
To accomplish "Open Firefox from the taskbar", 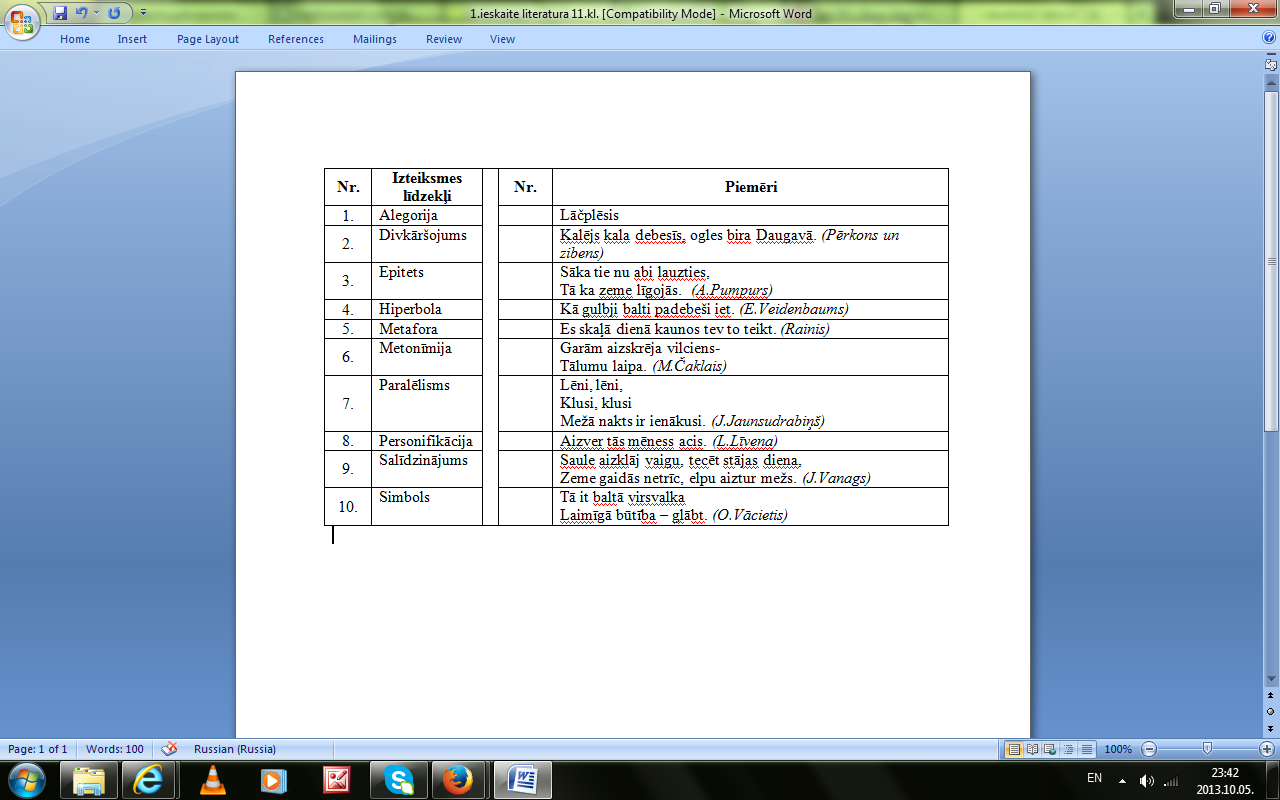I will click(x=458, y=779).
